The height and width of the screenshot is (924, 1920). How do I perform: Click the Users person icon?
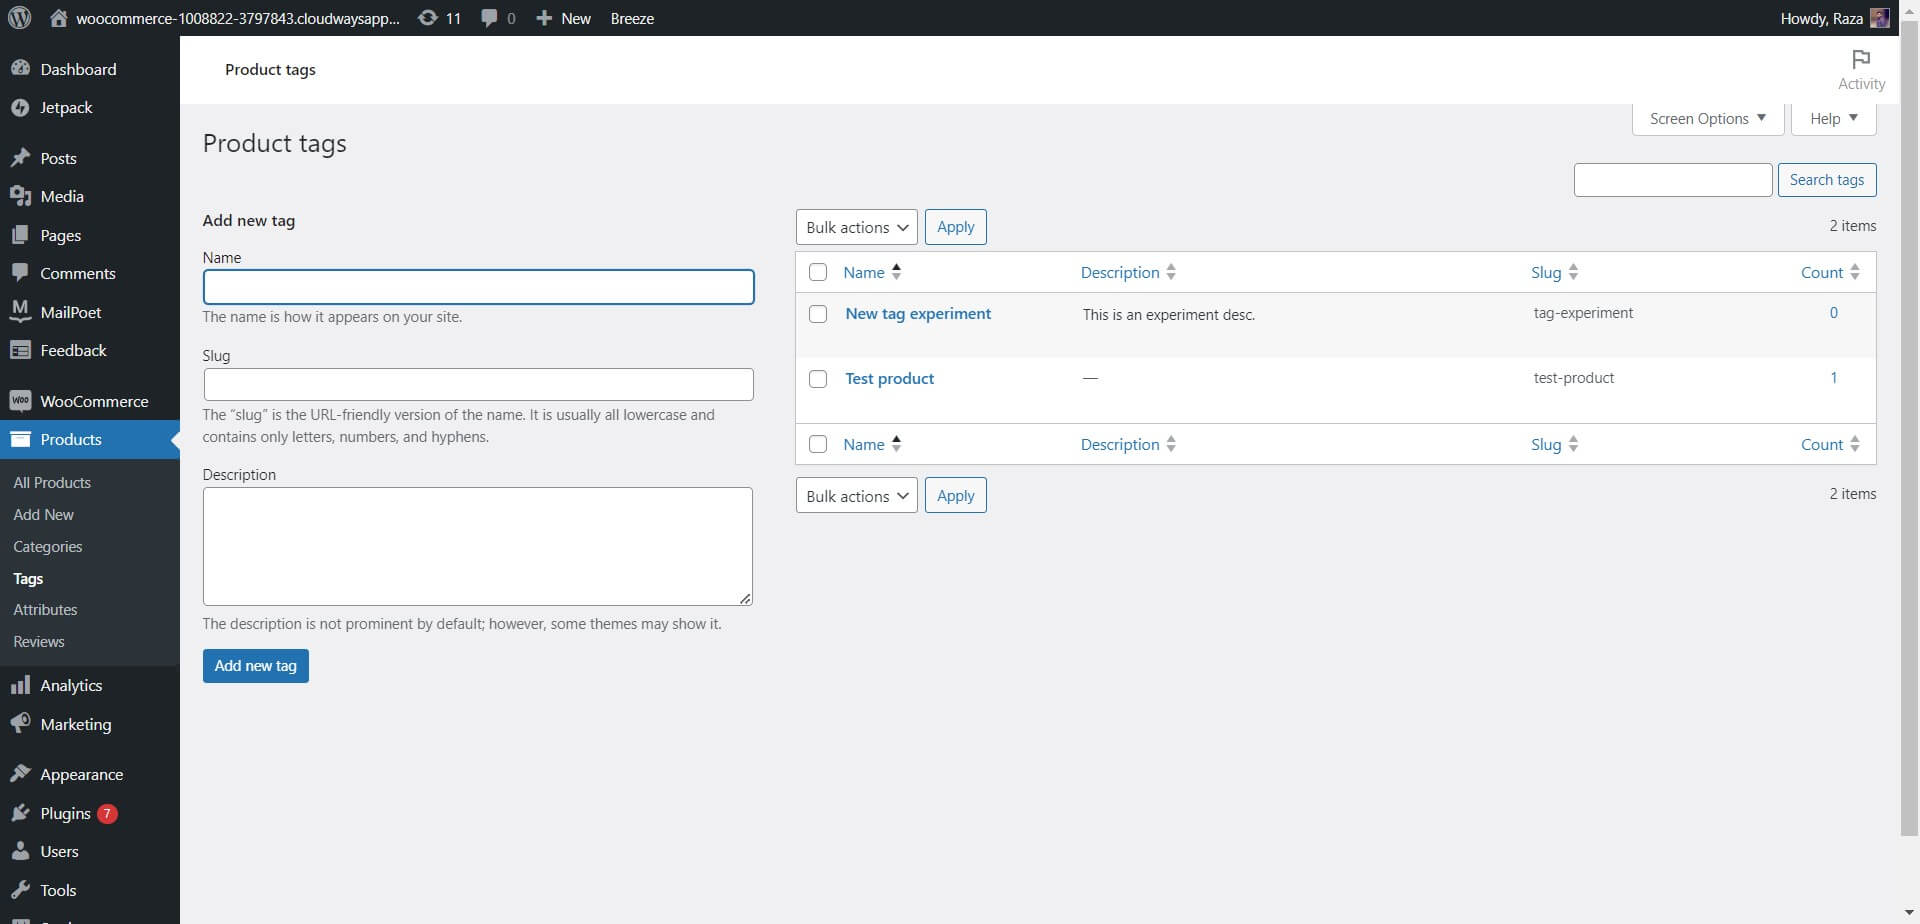point(20,851)
